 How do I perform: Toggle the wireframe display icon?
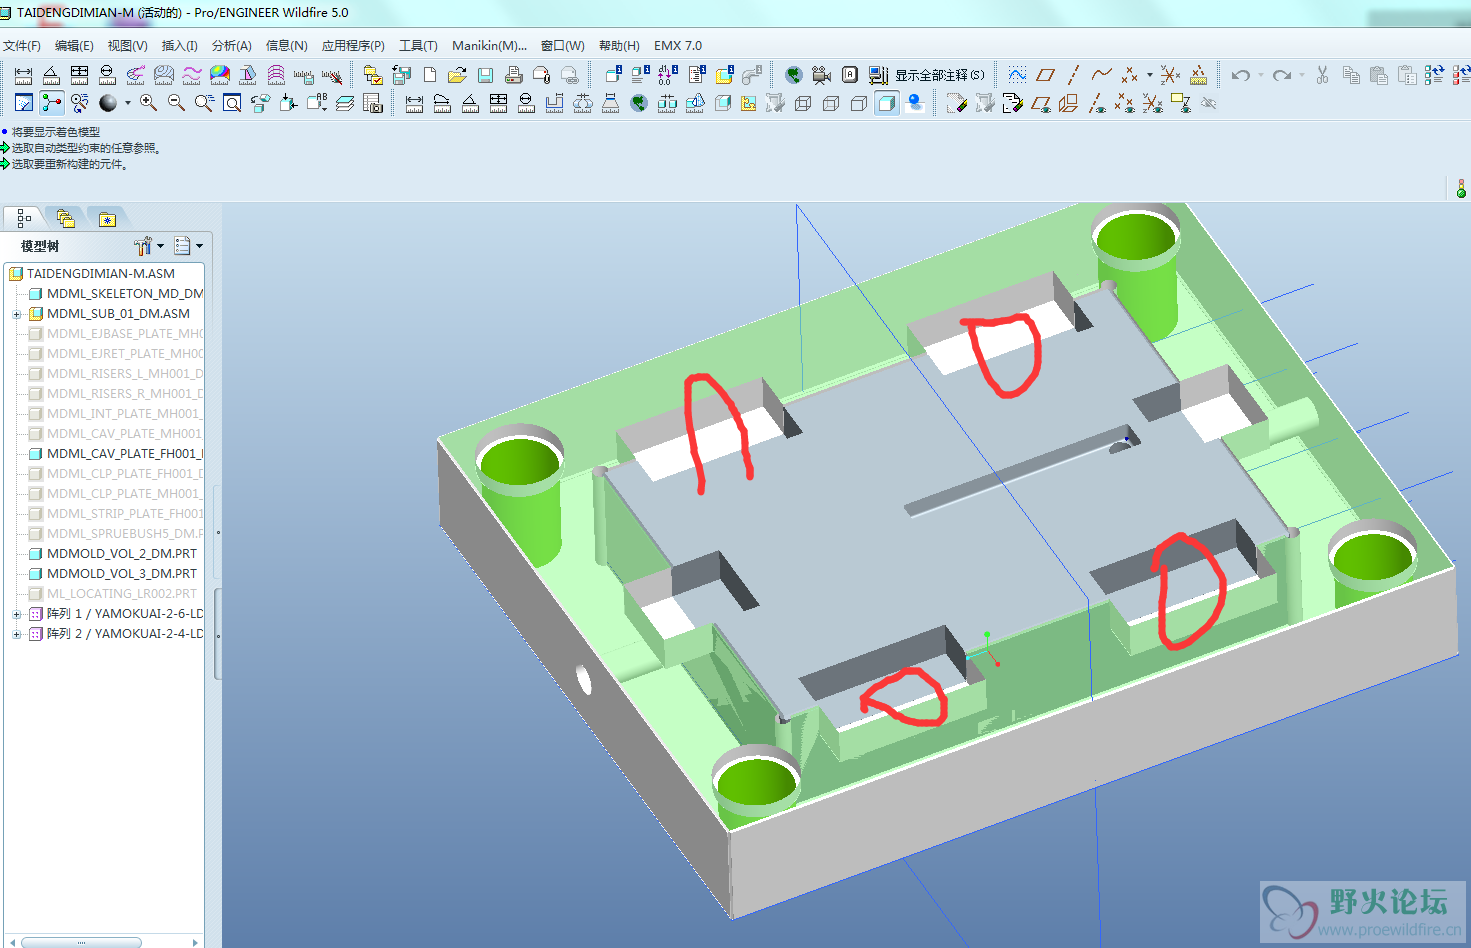(803, 103)
